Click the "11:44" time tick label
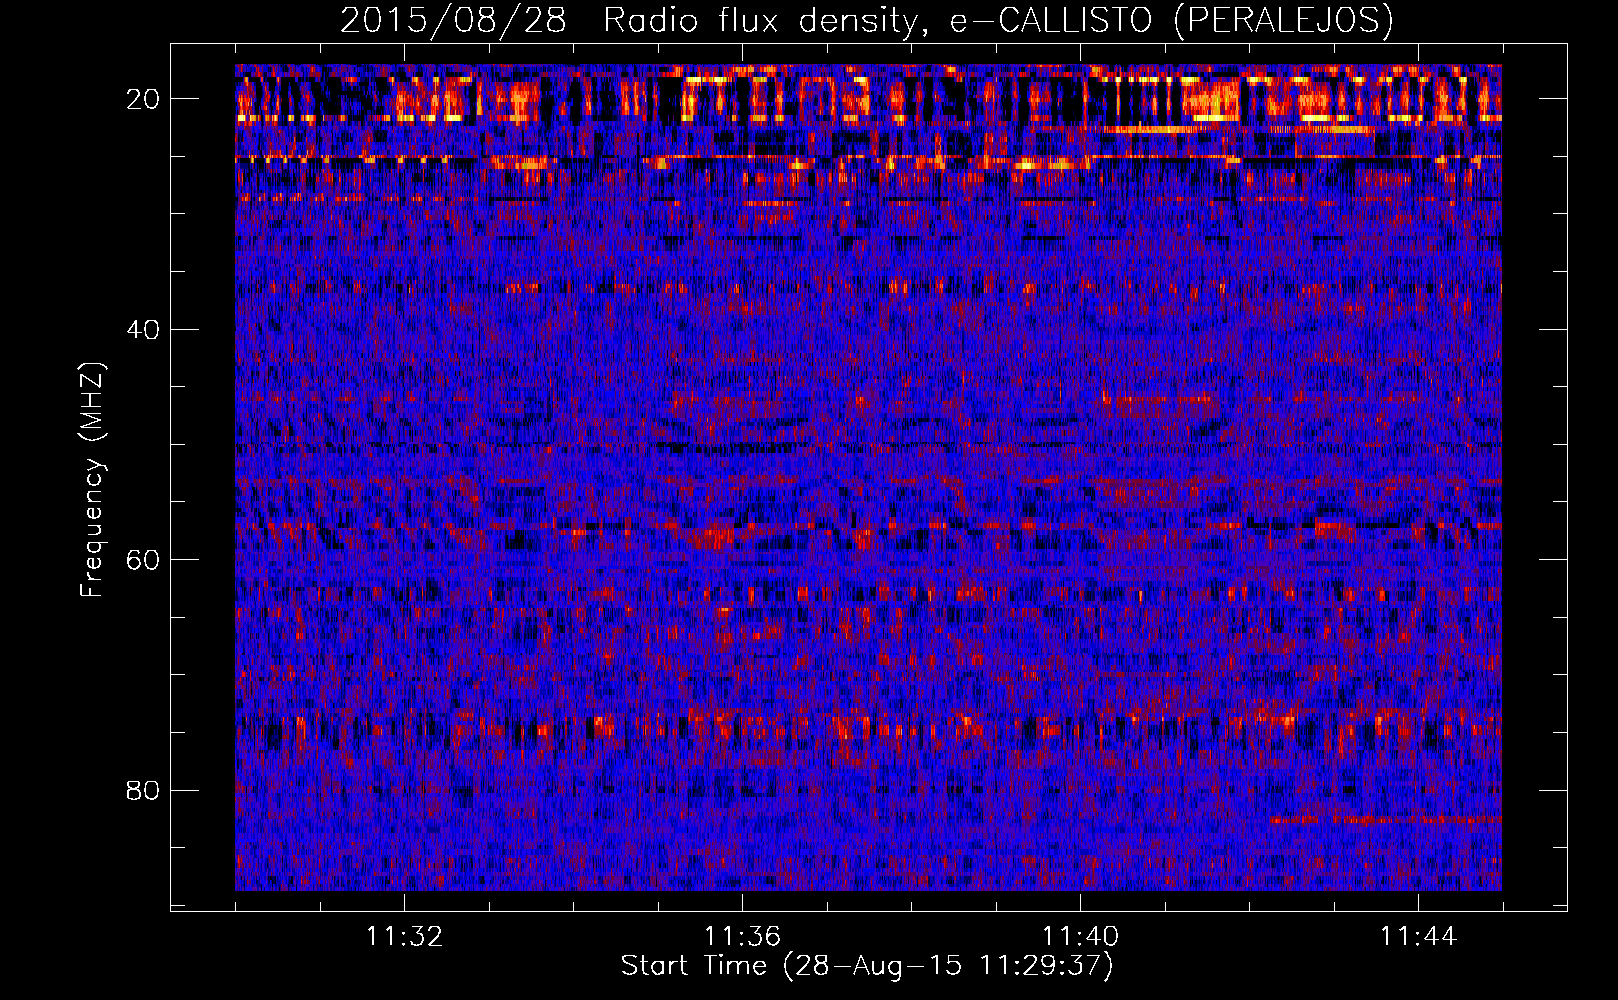Image resolution: width=1618 pixels, height=1000 pixels. (1418, 937)
